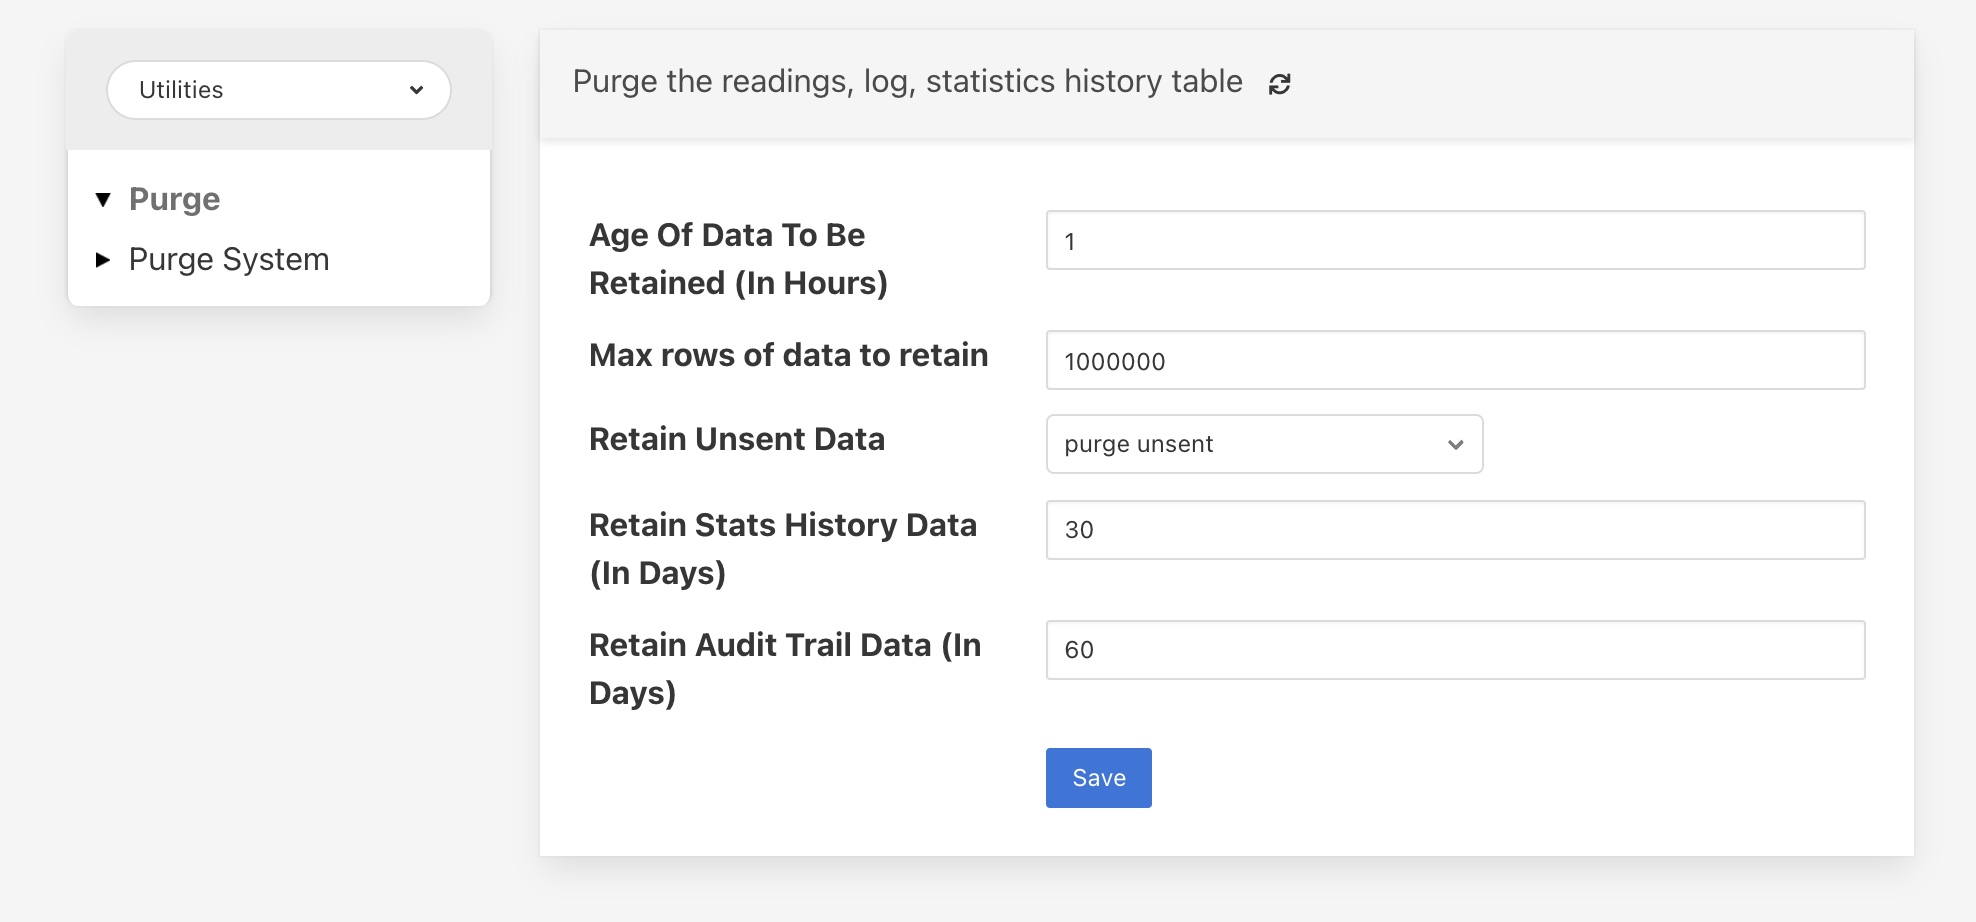Click the refresh icon beside the purge heading

[1281, 84]
